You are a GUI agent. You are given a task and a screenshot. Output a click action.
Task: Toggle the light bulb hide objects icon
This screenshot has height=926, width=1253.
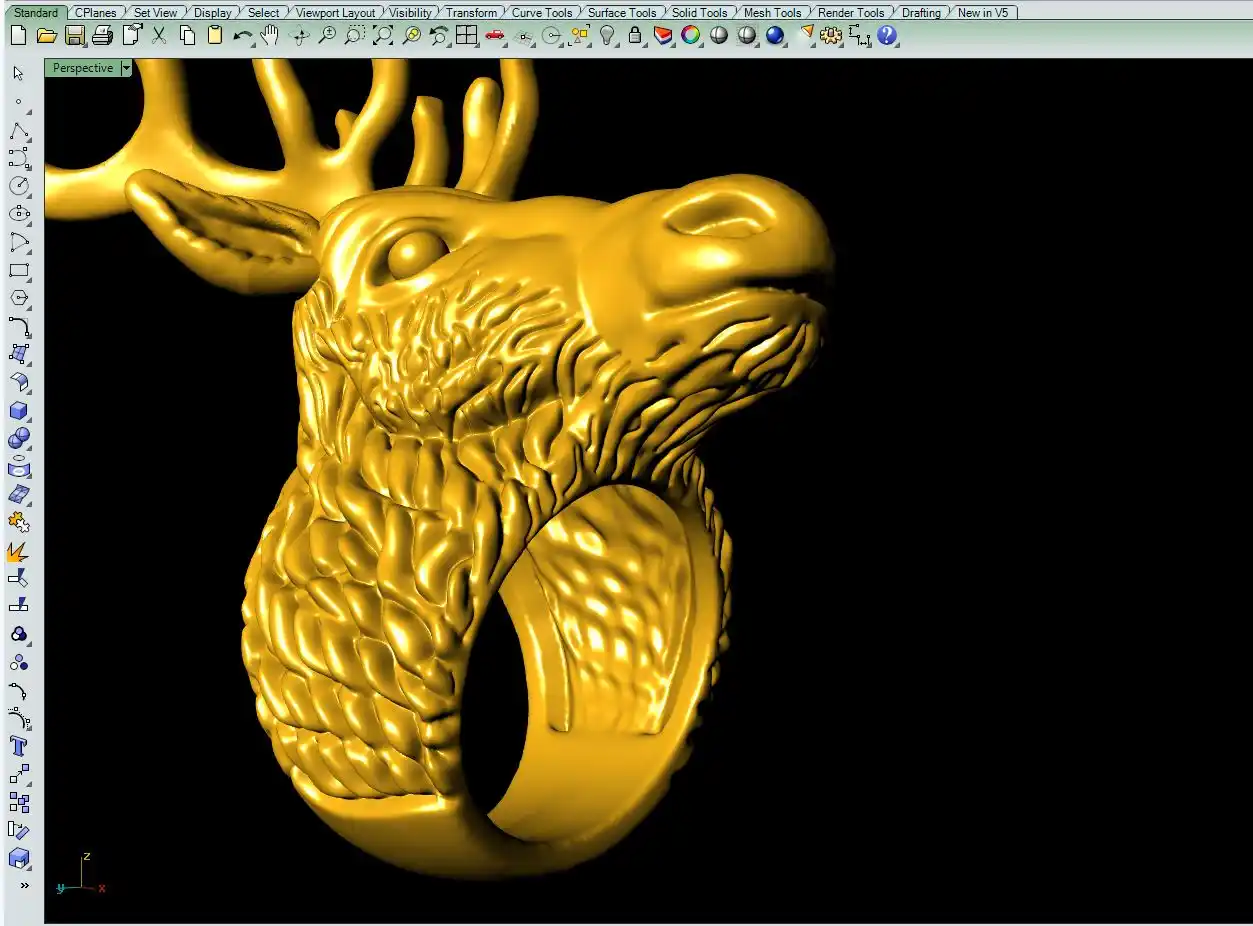tap(606, 36)
